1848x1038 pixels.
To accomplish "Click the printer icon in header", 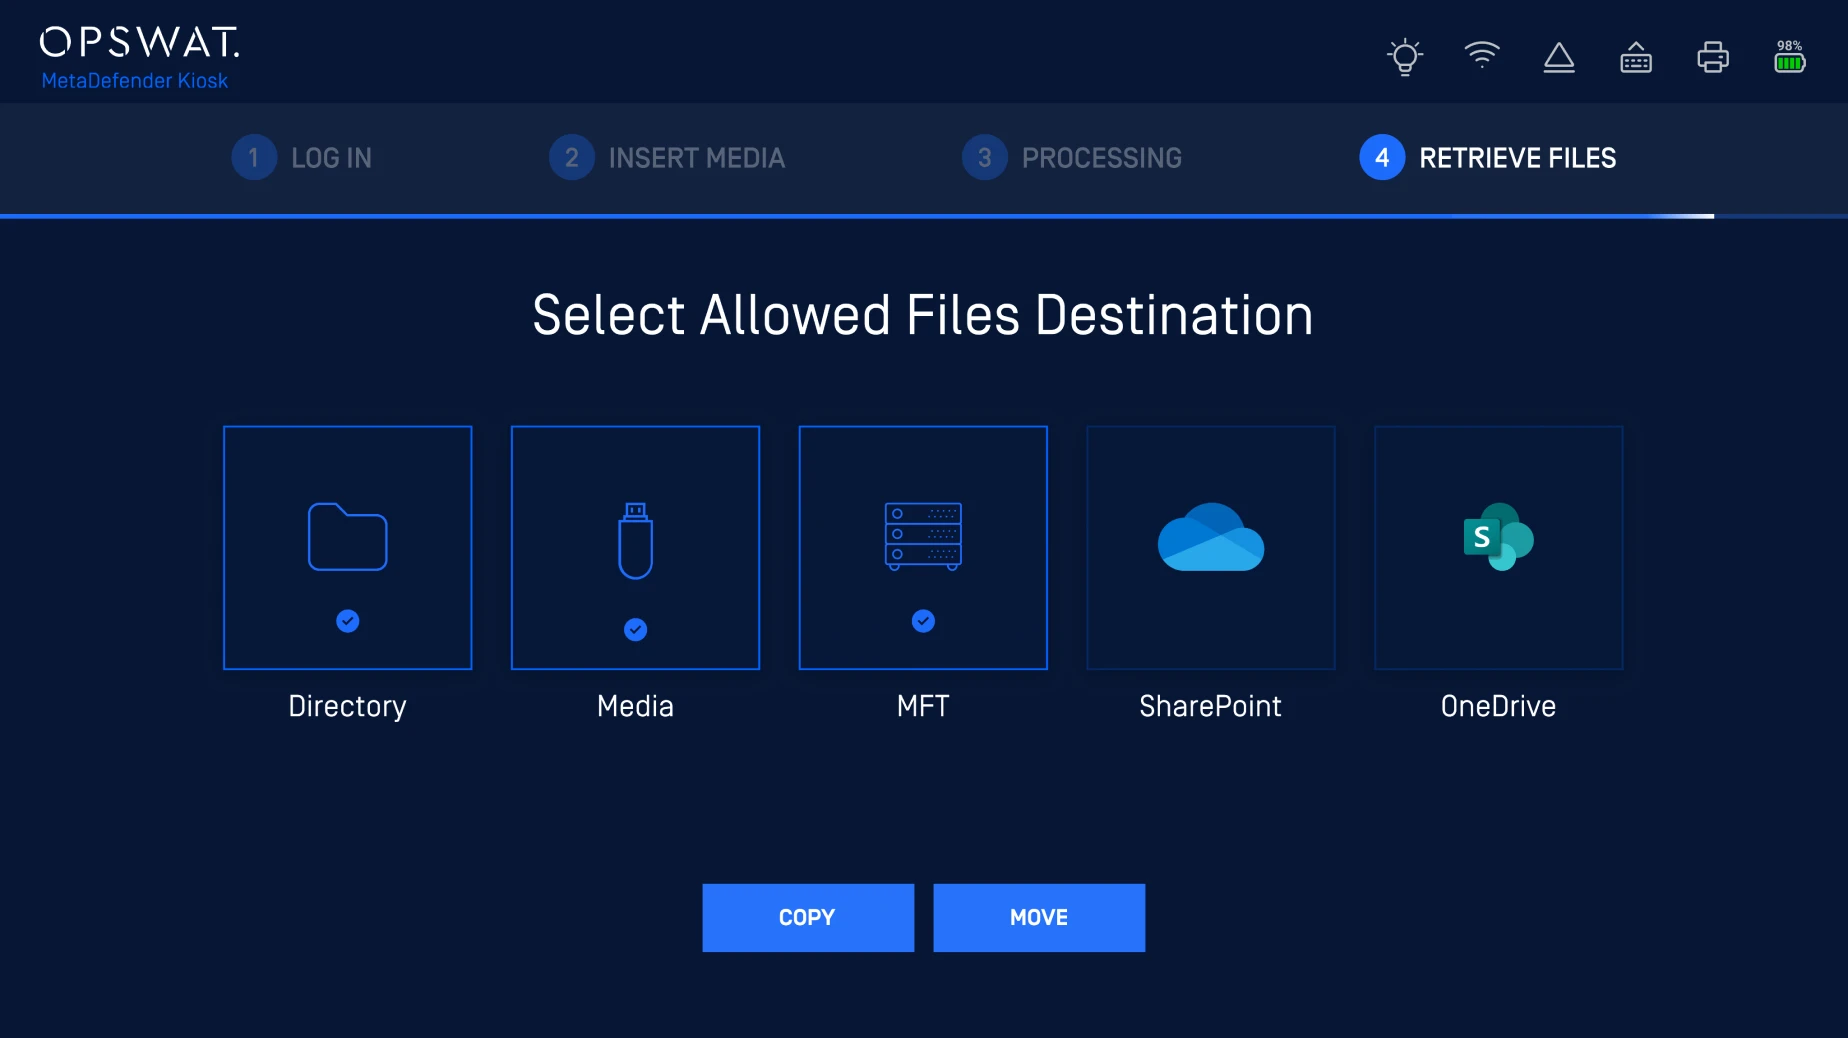I will click(1712, 58).
